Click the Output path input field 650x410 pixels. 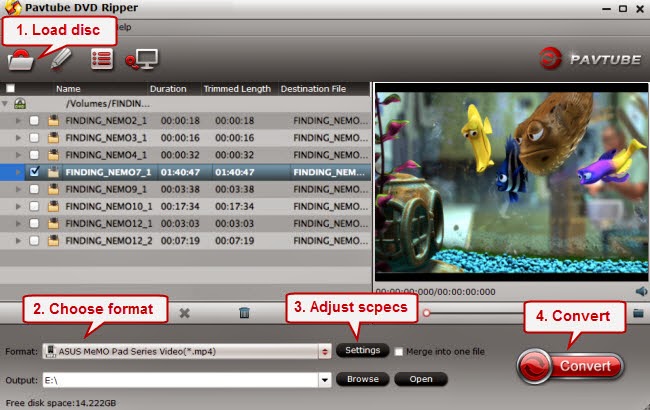click(181, 380)
